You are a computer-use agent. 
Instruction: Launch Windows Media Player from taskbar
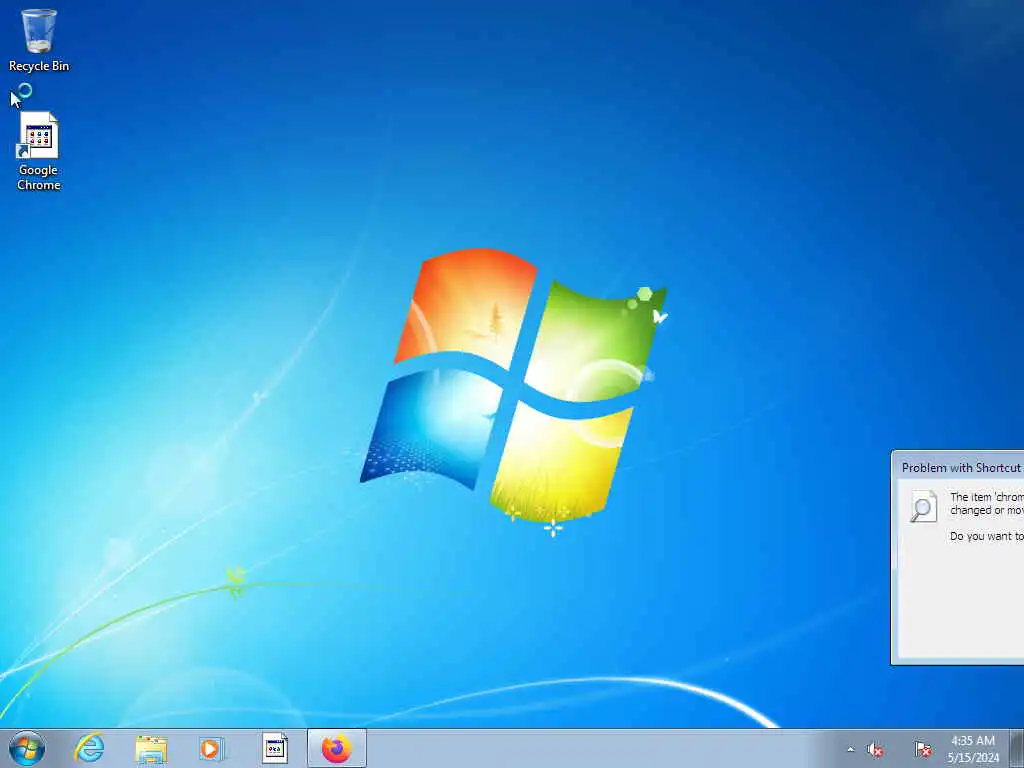(211, 748)
